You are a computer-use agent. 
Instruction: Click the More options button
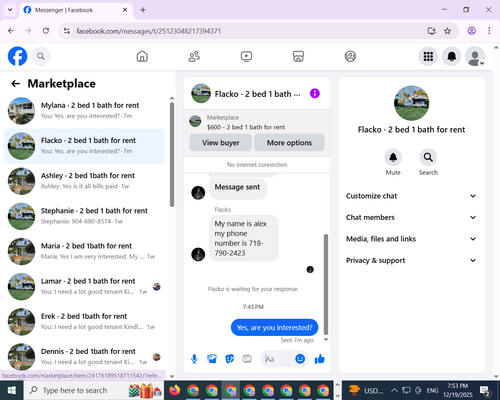tap(289, 143)
